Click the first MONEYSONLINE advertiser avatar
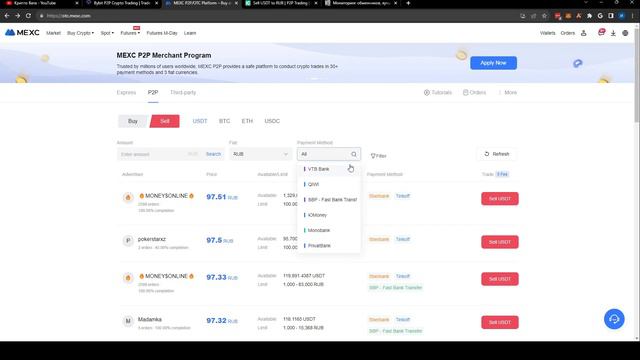This screenshot has width=640, height=360. [x=128, y=198]
